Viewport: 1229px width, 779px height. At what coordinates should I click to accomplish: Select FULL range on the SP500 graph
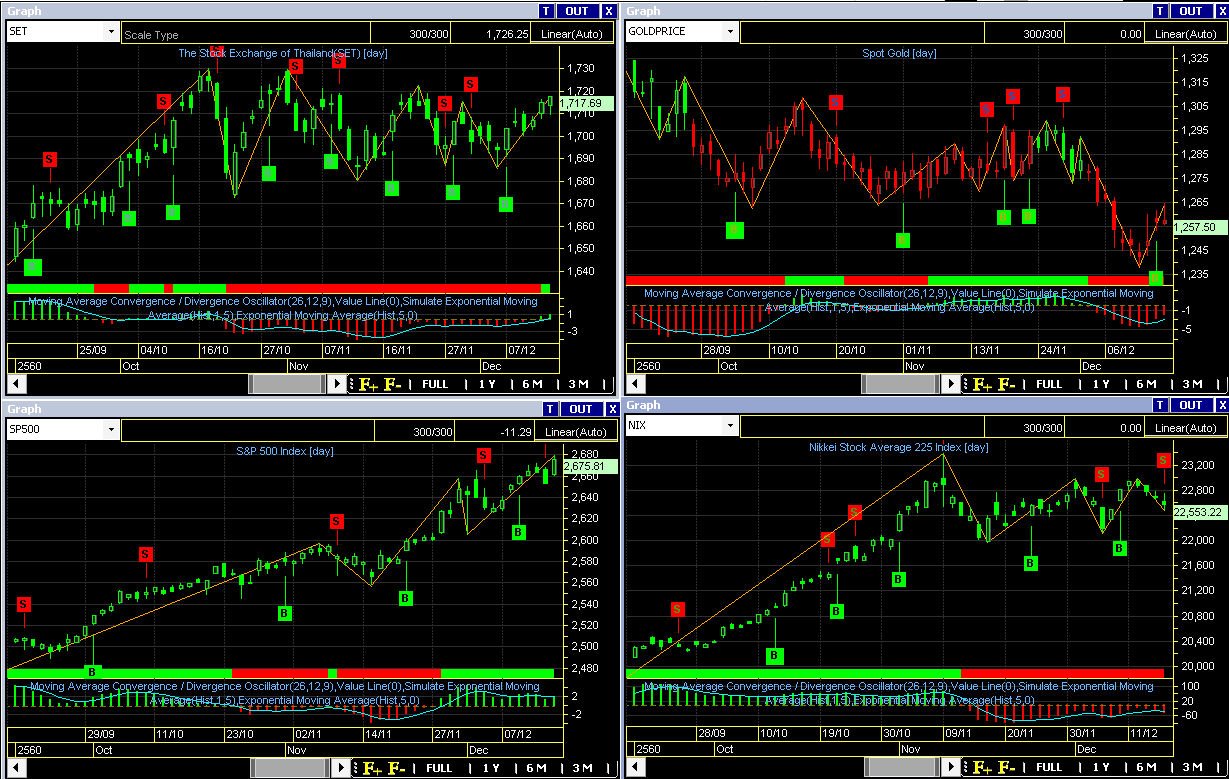tap(439, 769)
